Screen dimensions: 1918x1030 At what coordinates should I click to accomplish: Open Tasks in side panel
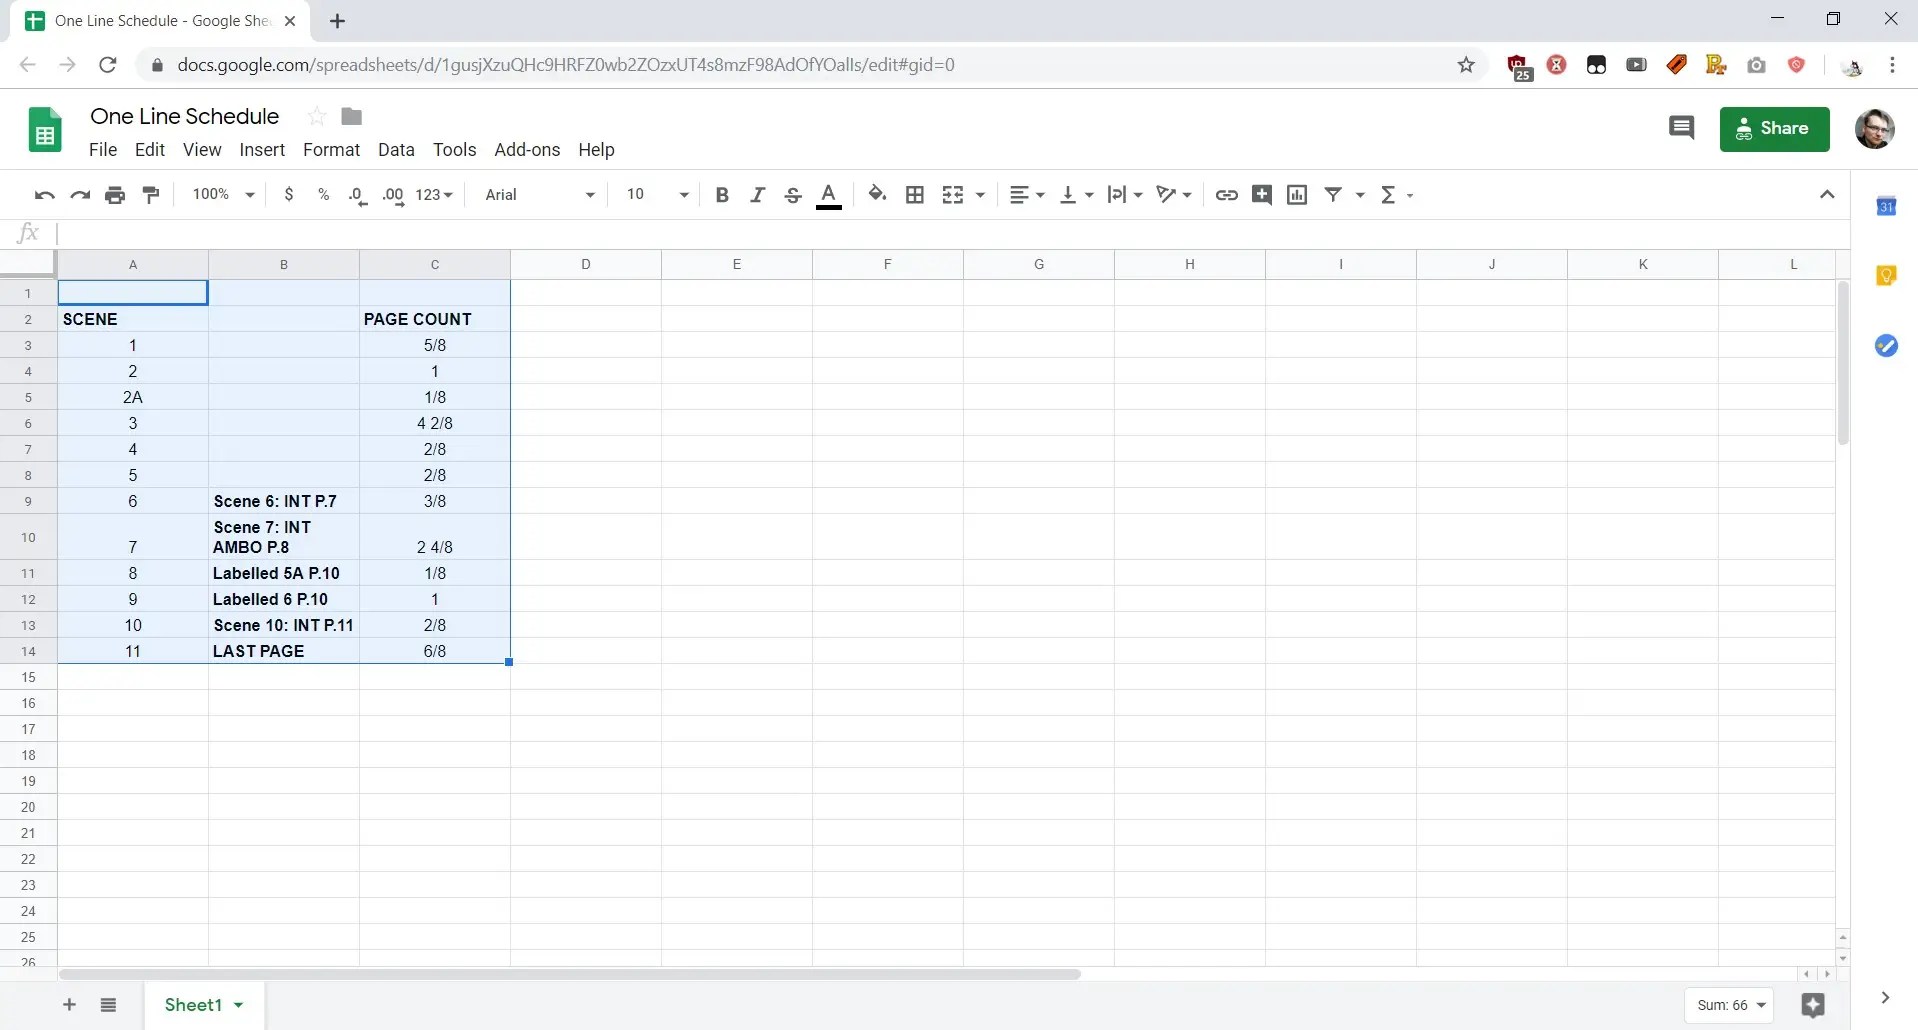(x=1886, y=346)
